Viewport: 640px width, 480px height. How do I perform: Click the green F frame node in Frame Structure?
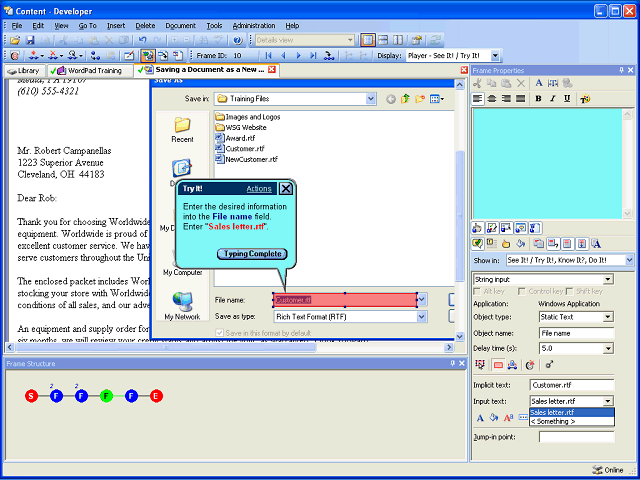click(x=106, y=396)
